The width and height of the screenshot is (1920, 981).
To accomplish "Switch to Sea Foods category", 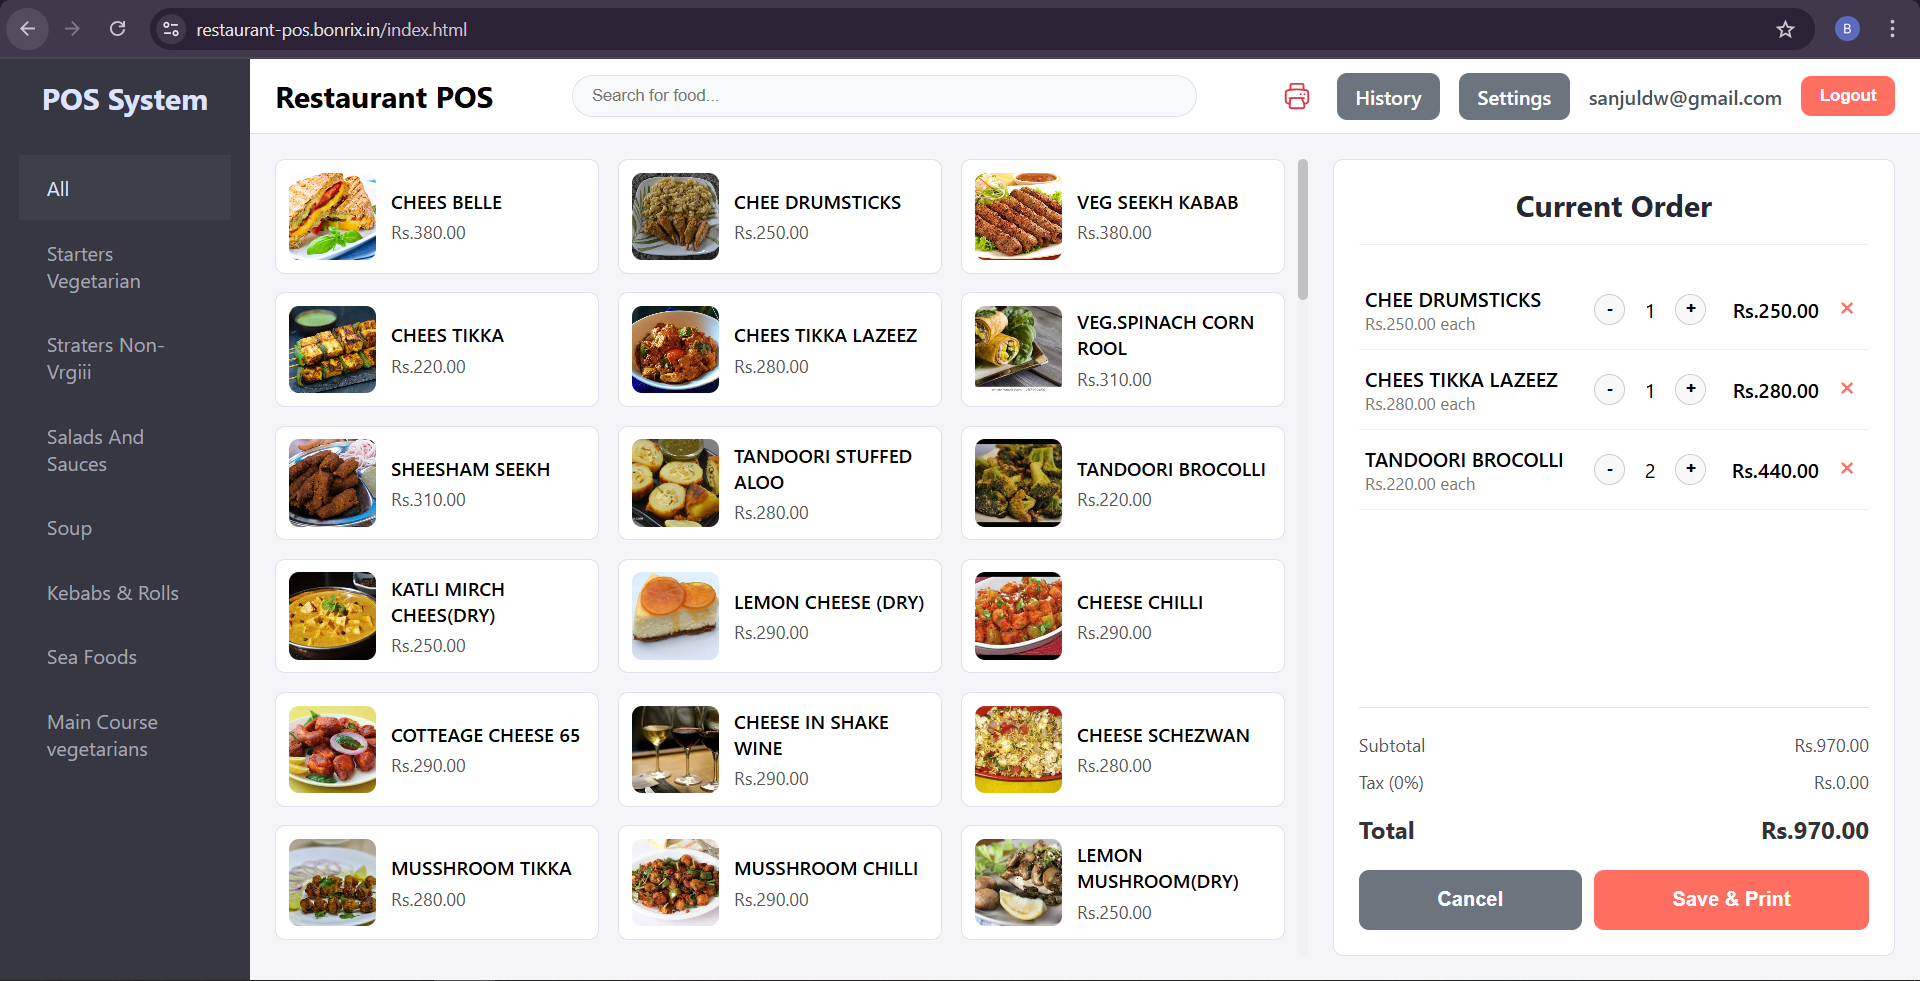I will click(x=91, y=657).
